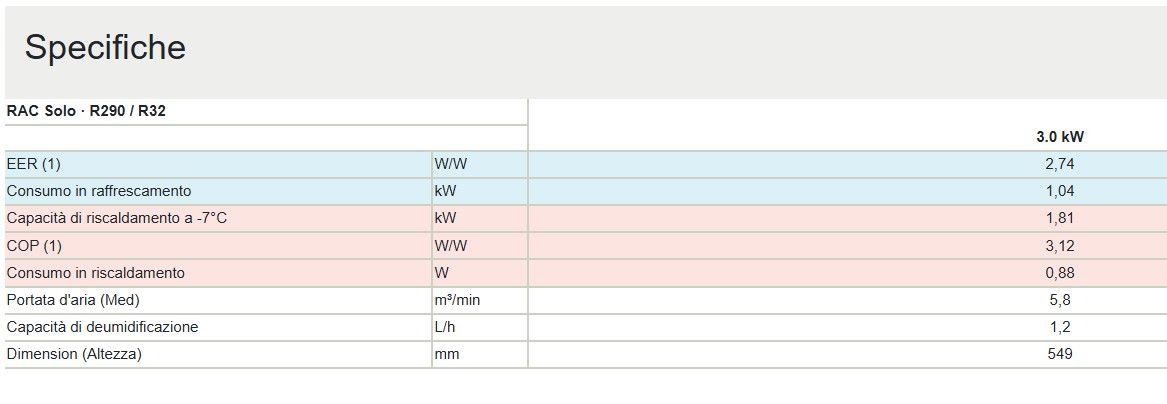Click the Specifiche section heading

(x=105, y=48)
